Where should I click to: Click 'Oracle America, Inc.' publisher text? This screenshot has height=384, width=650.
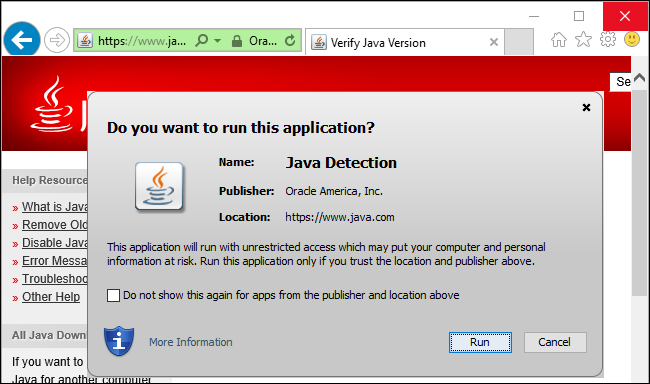click(334, 191)
